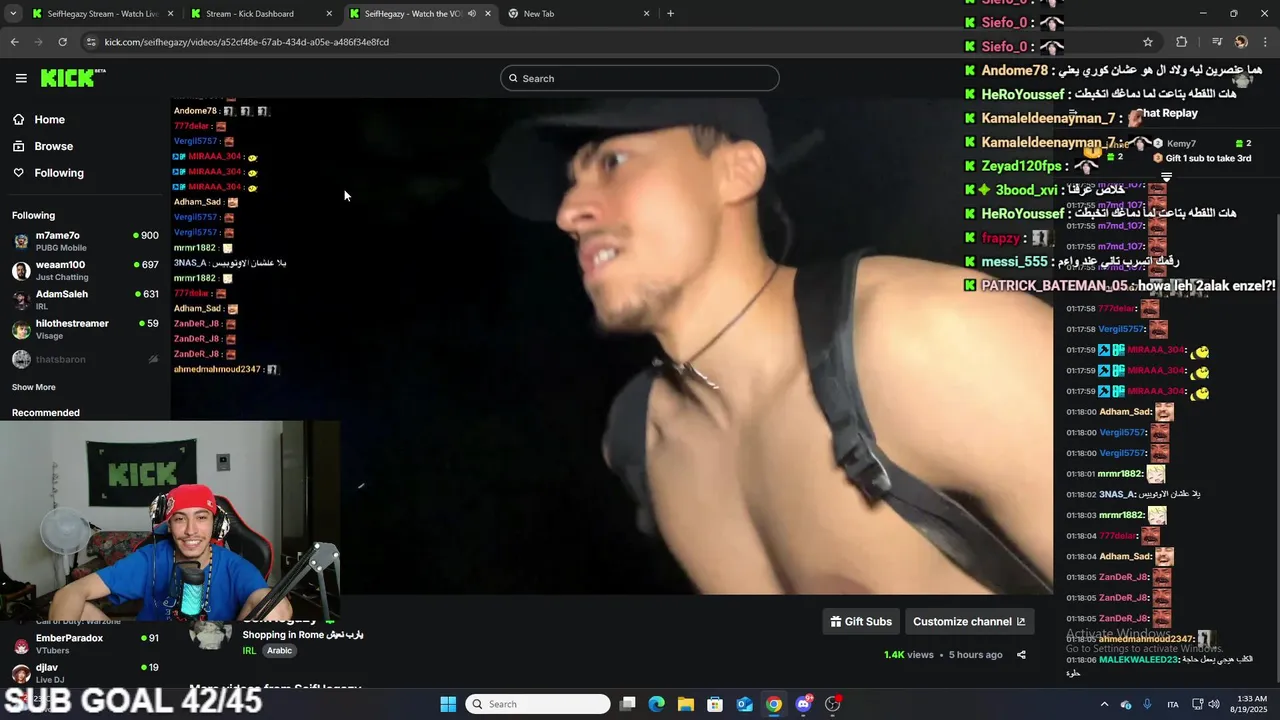Open OBS Studio from taskbar
Screen dimensions: 1280x720
coord(833,704)
